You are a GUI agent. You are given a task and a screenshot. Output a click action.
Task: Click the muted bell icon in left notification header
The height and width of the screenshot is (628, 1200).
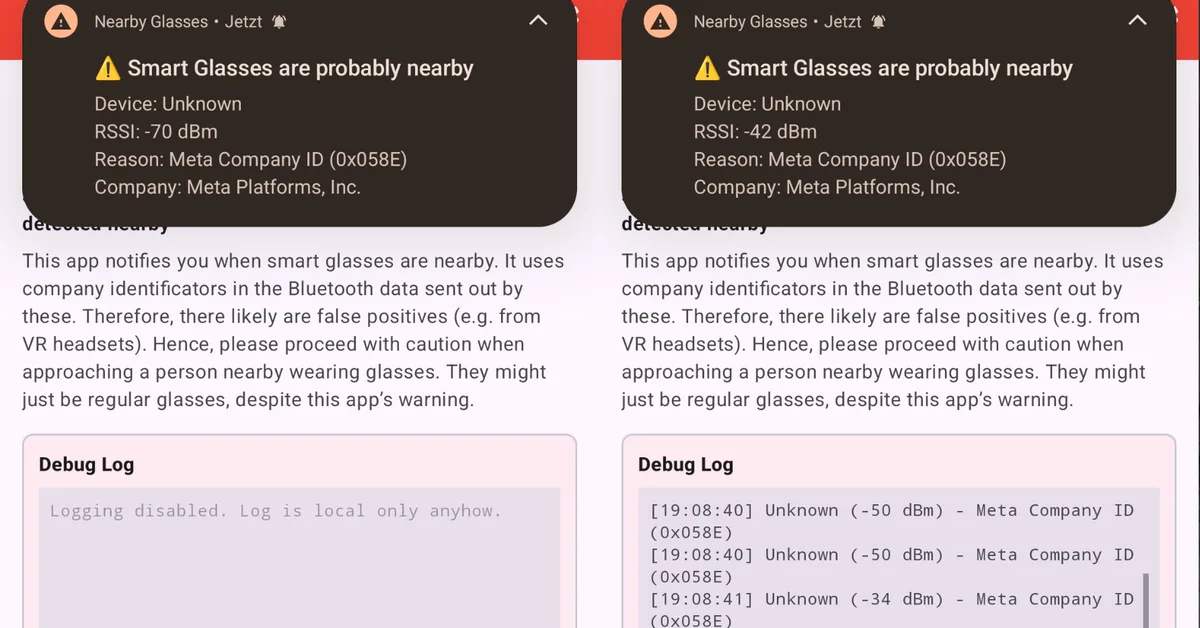point(277,20)
